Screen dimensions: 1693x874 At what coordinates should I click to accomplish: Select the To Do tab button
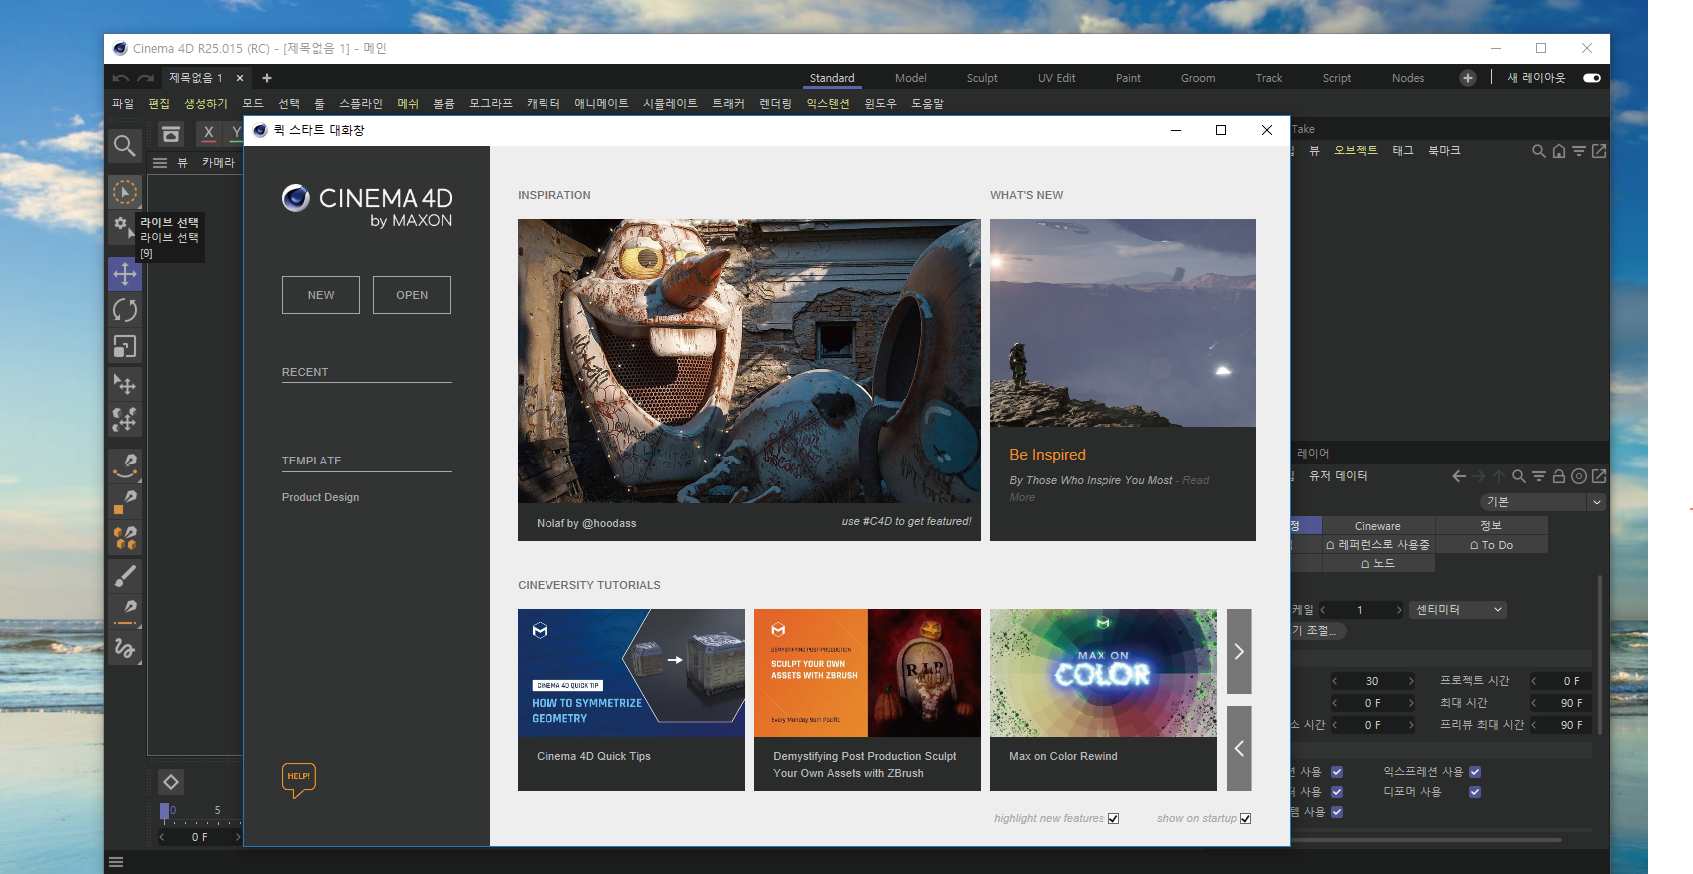pos(1491,545)
